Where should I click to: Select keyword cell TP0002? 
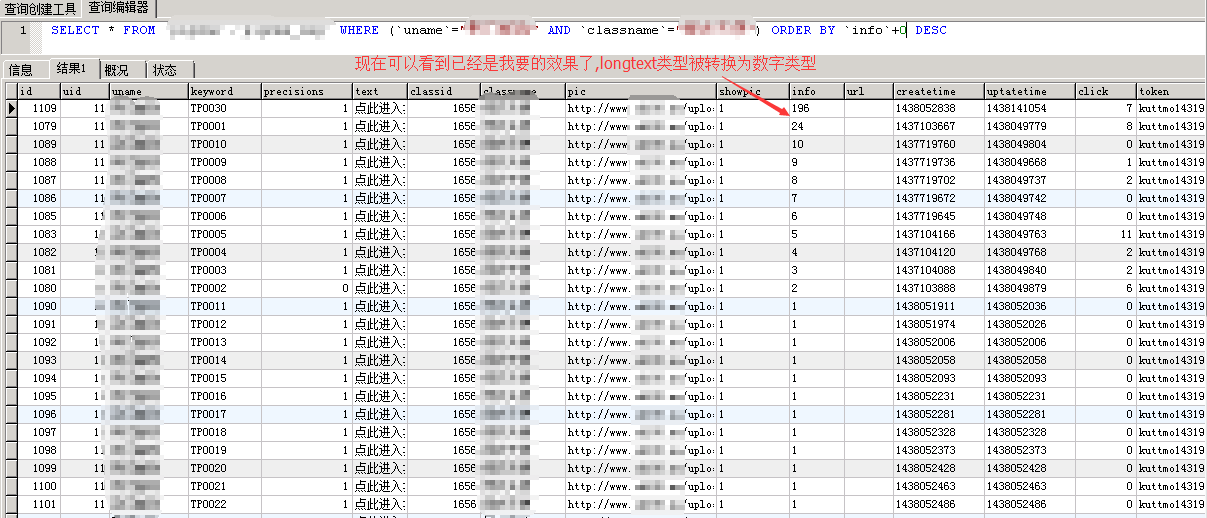(x=224, y=288)
